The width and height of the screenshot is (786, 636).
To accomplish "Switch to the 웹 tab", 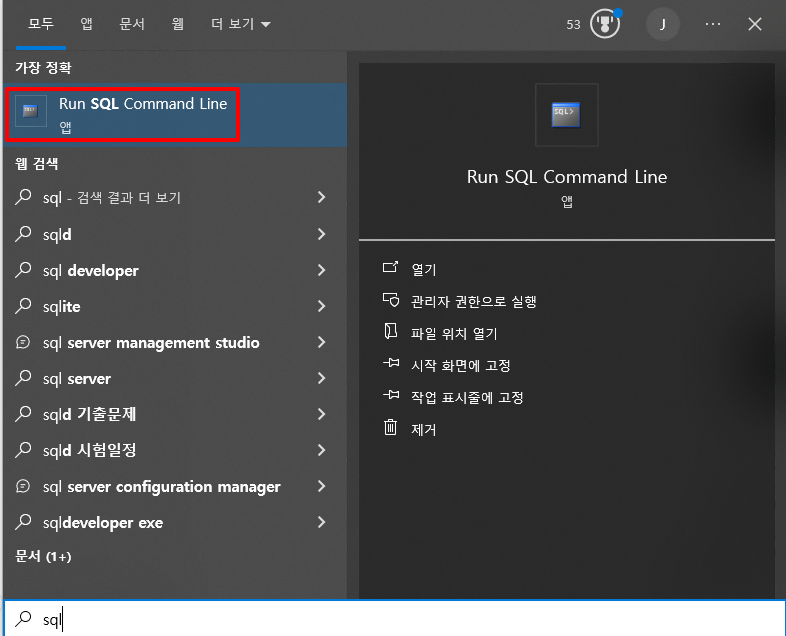I will 177,24.
